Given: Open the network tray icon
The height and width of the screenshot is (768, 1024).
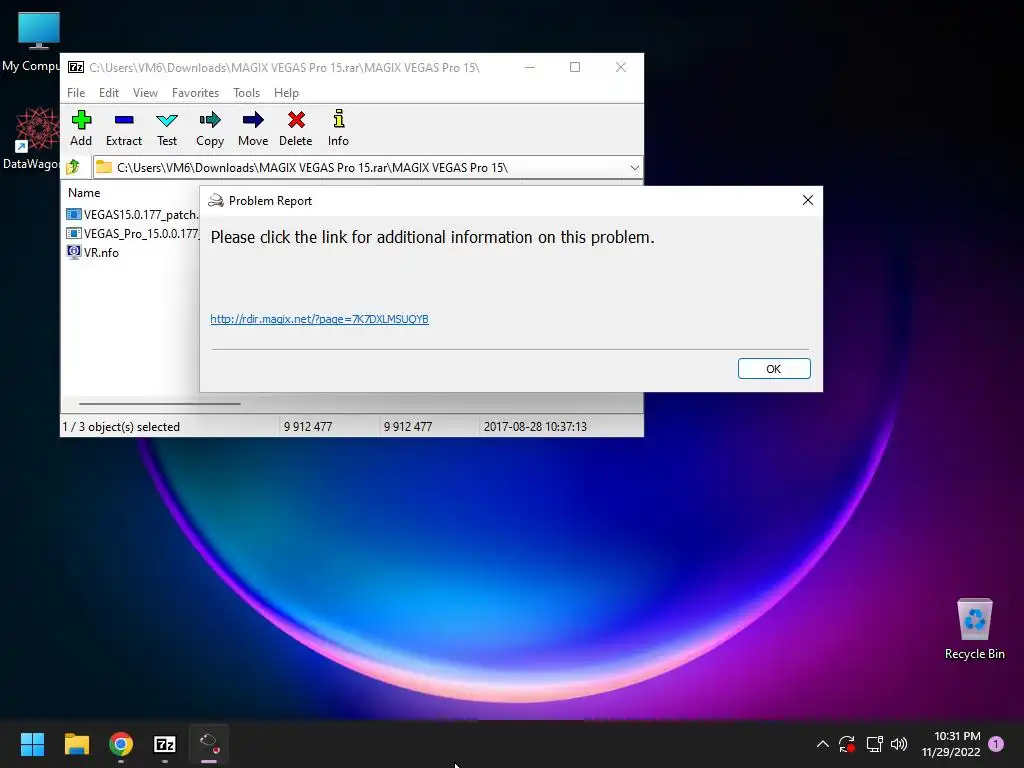Looking at the screenshot, I should coord(874,744).
